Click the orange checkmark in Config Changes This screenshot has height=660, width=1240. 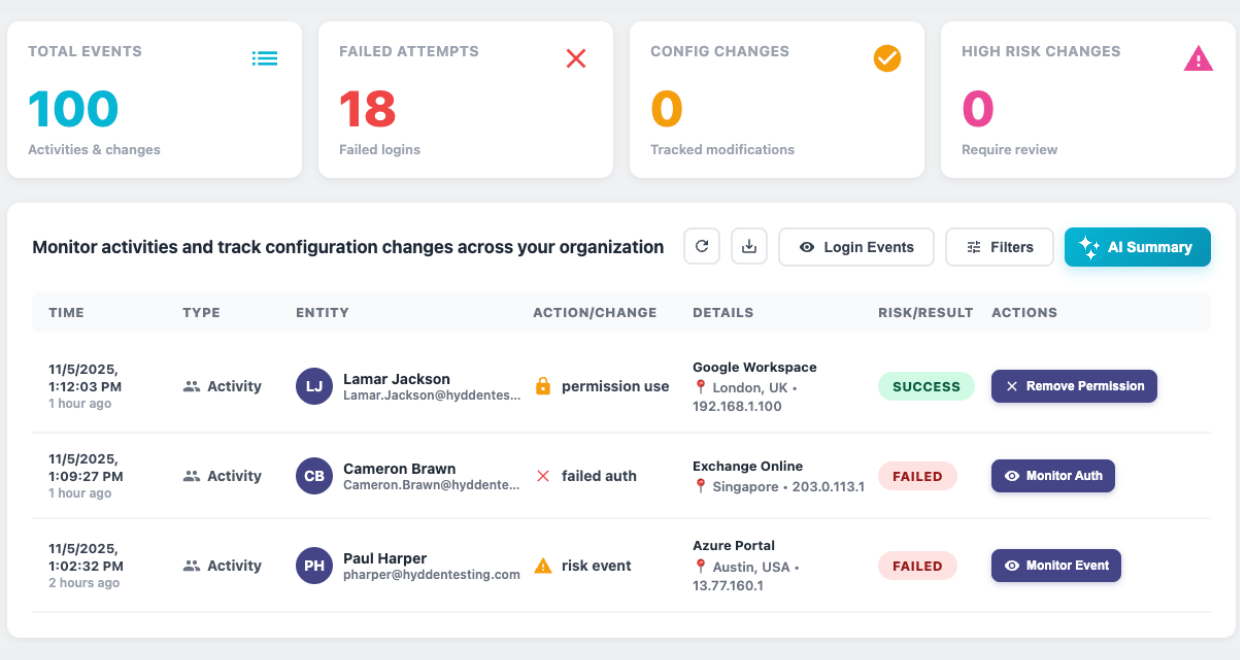click(887, 59)
